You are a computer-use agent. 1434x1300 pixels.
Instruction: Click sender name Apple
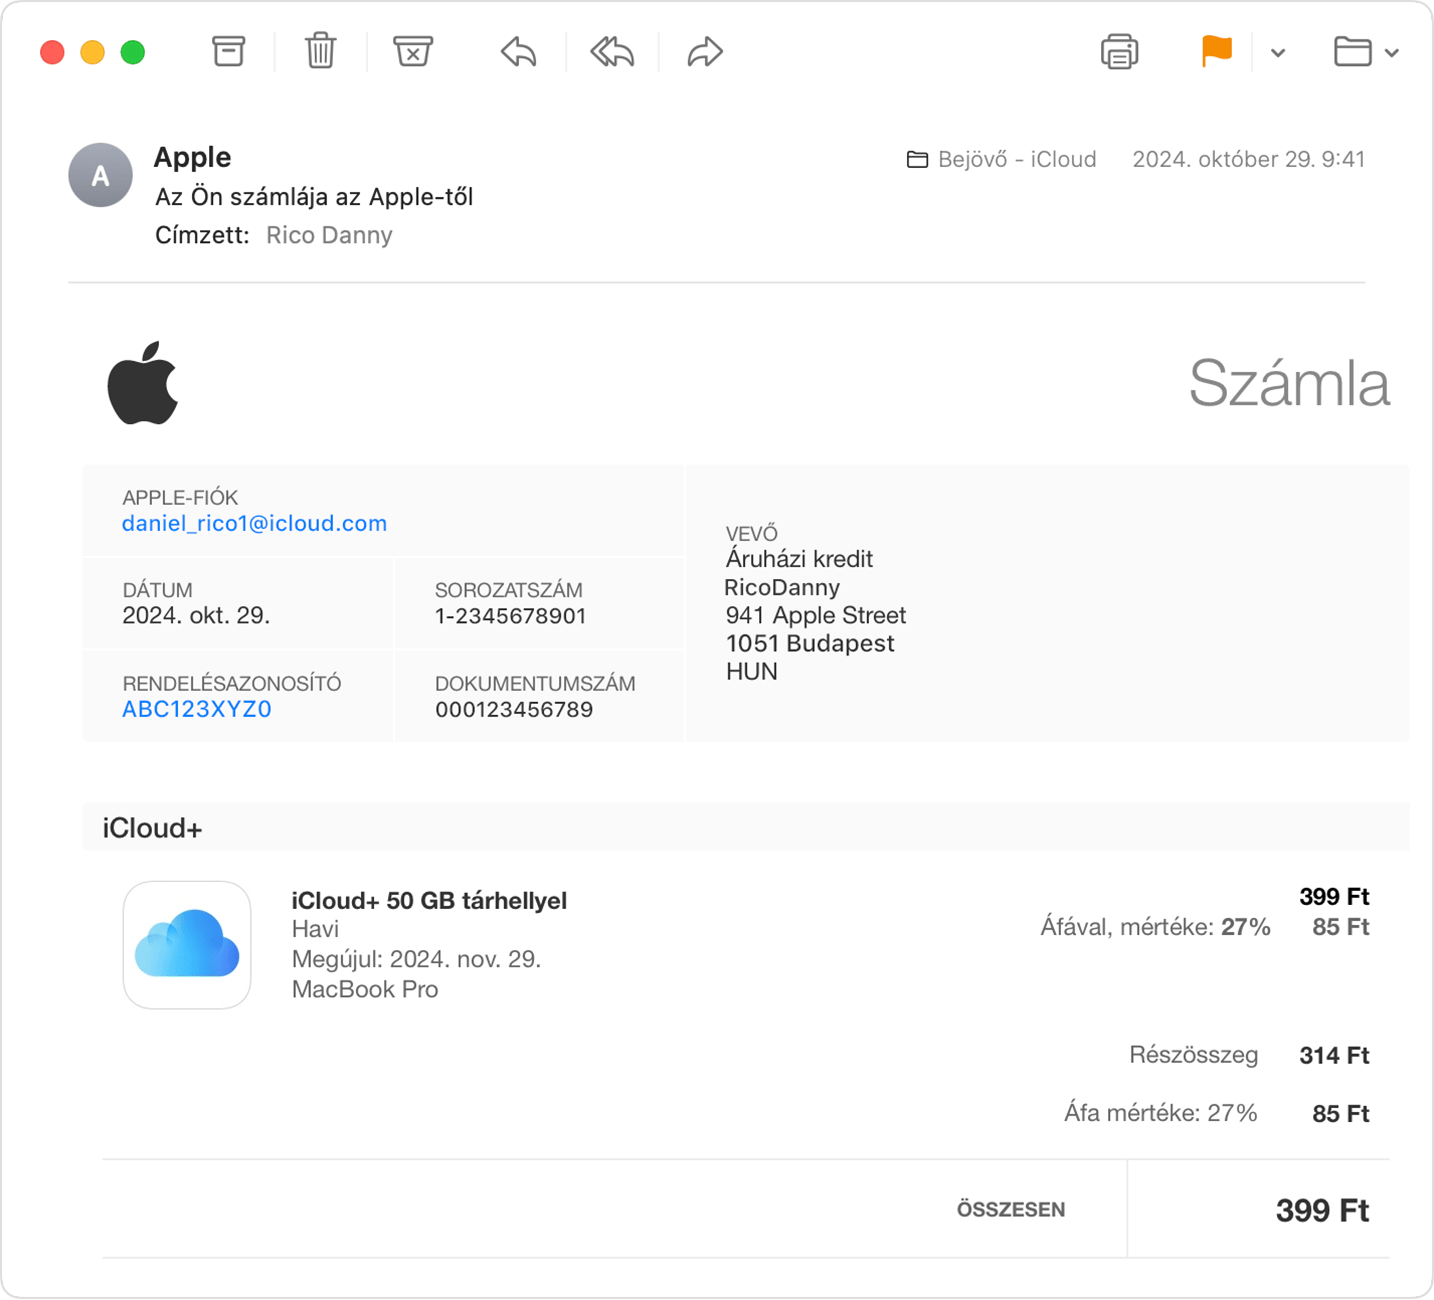coord(192,157)
